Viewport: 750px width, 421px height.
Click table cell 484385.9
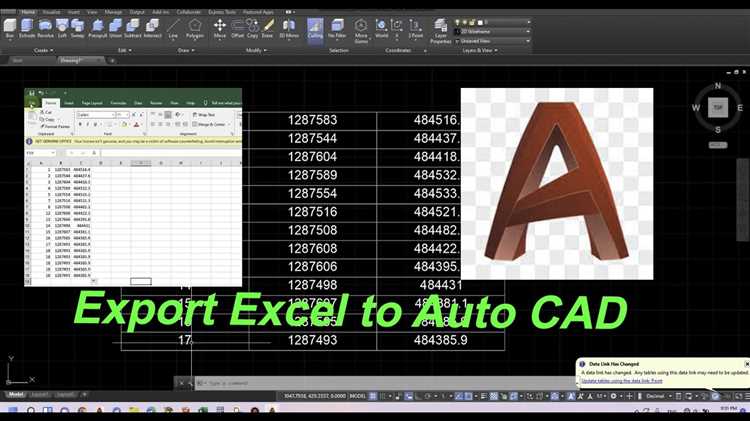[x=441, y=340]
